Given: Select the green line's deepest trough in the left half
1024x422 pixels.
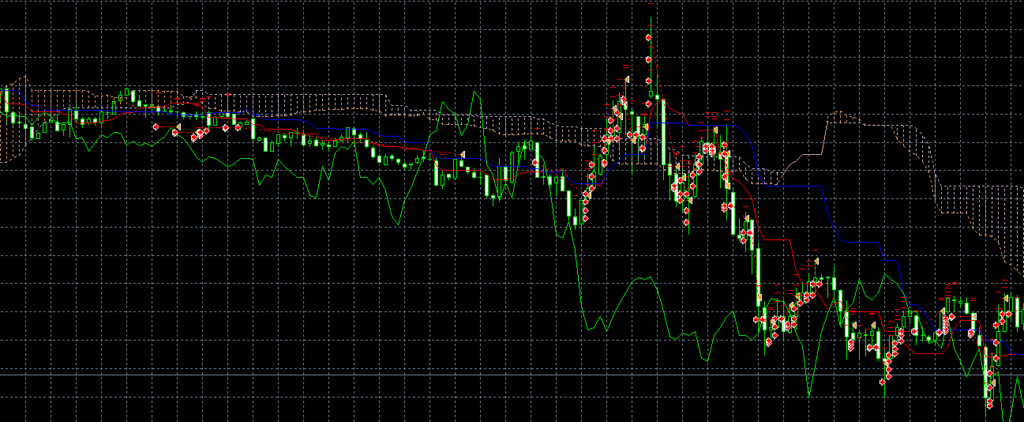Looking at the screenshot, I should [x=400, y=224].
